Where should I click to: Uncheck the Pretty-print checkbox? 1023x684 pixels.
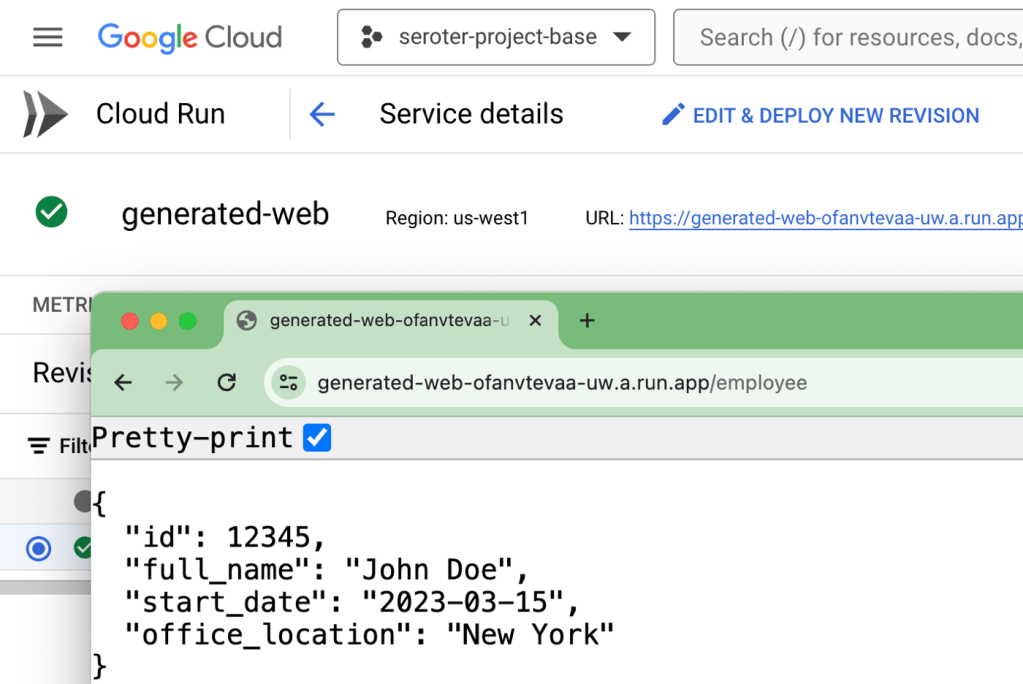[x=317, y=438]
